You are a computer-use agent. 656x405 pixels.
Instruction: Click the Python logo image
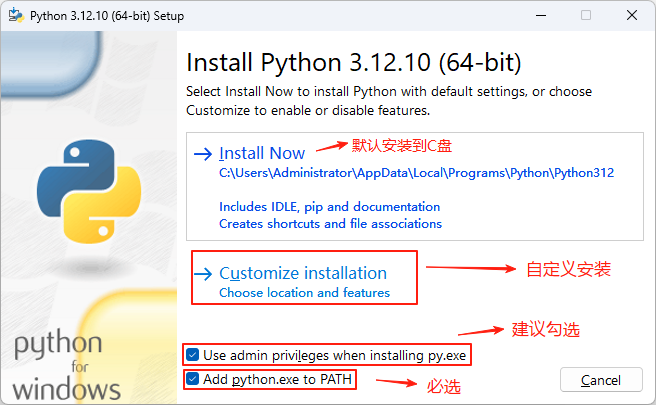point(89,192)
